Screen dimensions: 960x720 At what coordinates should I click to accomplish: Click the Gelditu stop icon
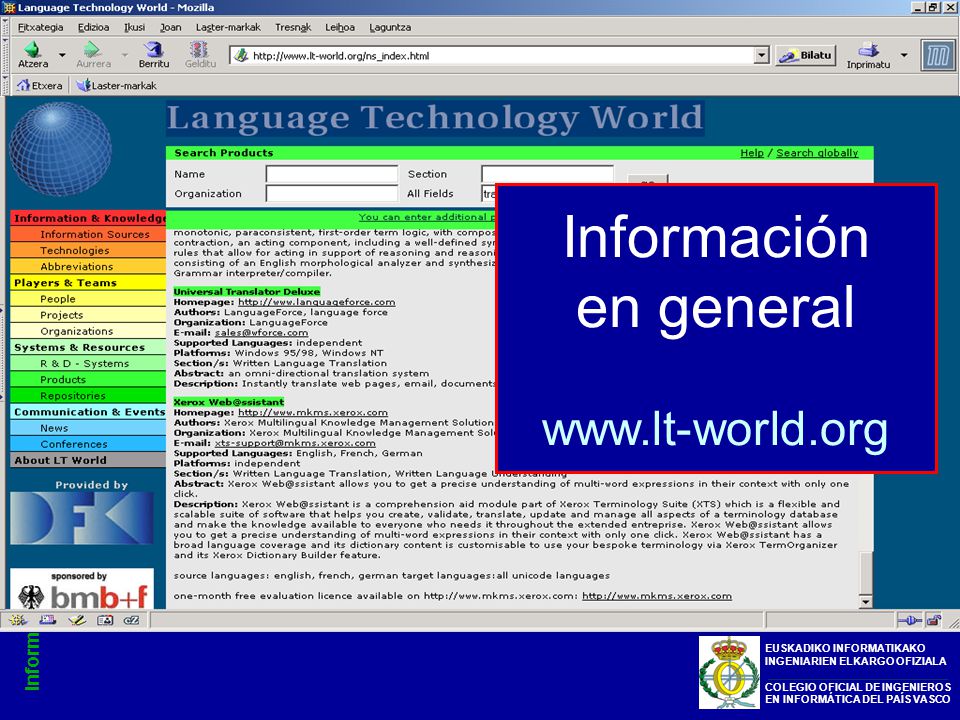point(199,50)
